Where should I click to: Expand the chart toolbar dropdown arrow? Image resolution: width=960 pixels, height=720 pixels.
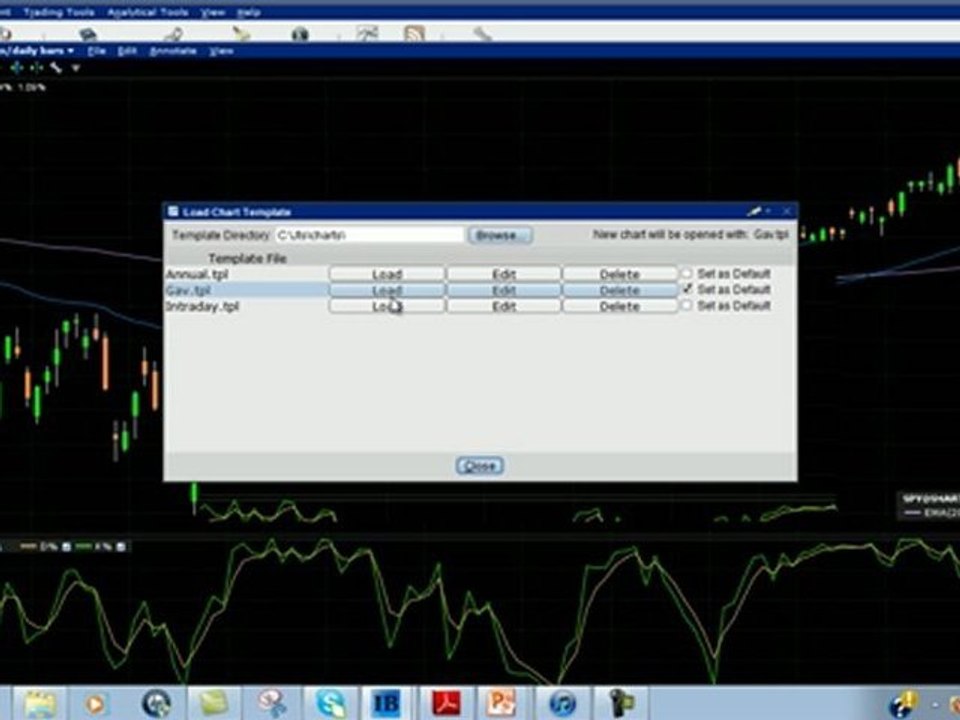(75, 68)
